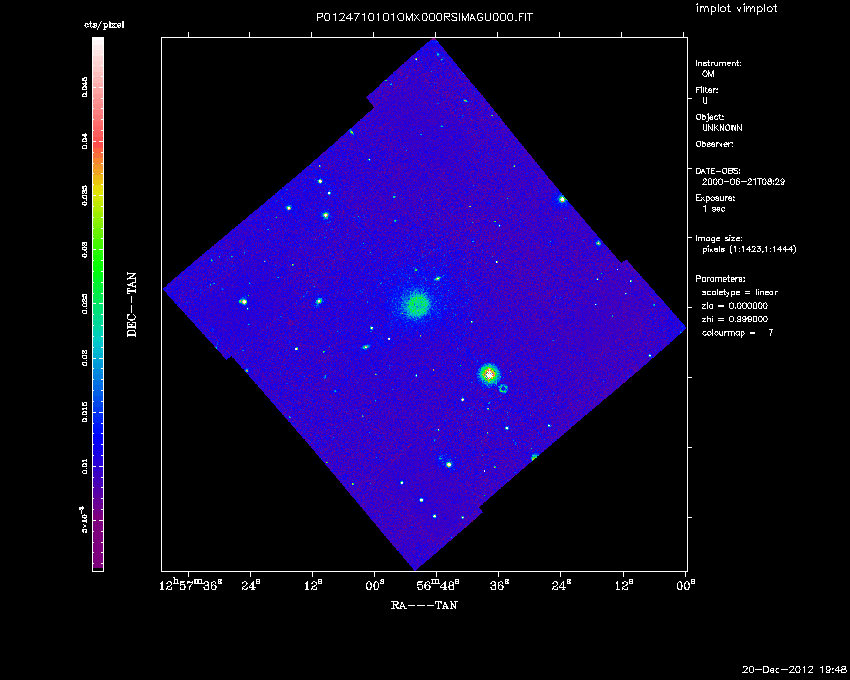Click the 0.045 colorbar tick label

point(85,87)
